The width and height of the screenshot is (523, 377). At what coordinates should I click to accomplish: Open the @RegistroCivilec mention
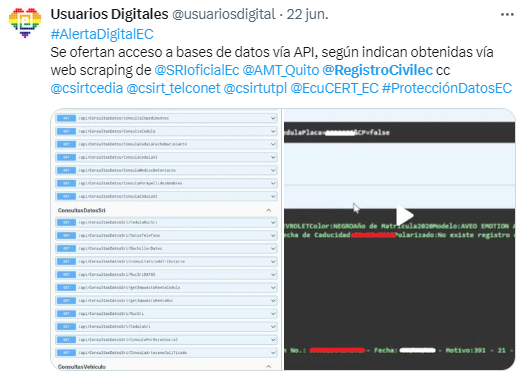click(x=378, y=70)
